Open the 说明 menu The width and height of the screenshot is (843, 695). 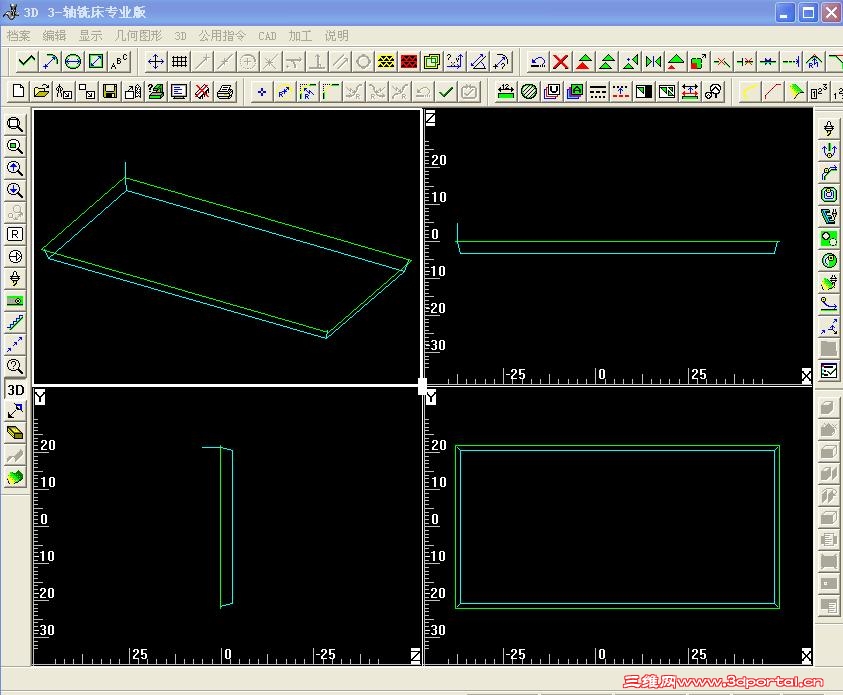click(337, 36)
